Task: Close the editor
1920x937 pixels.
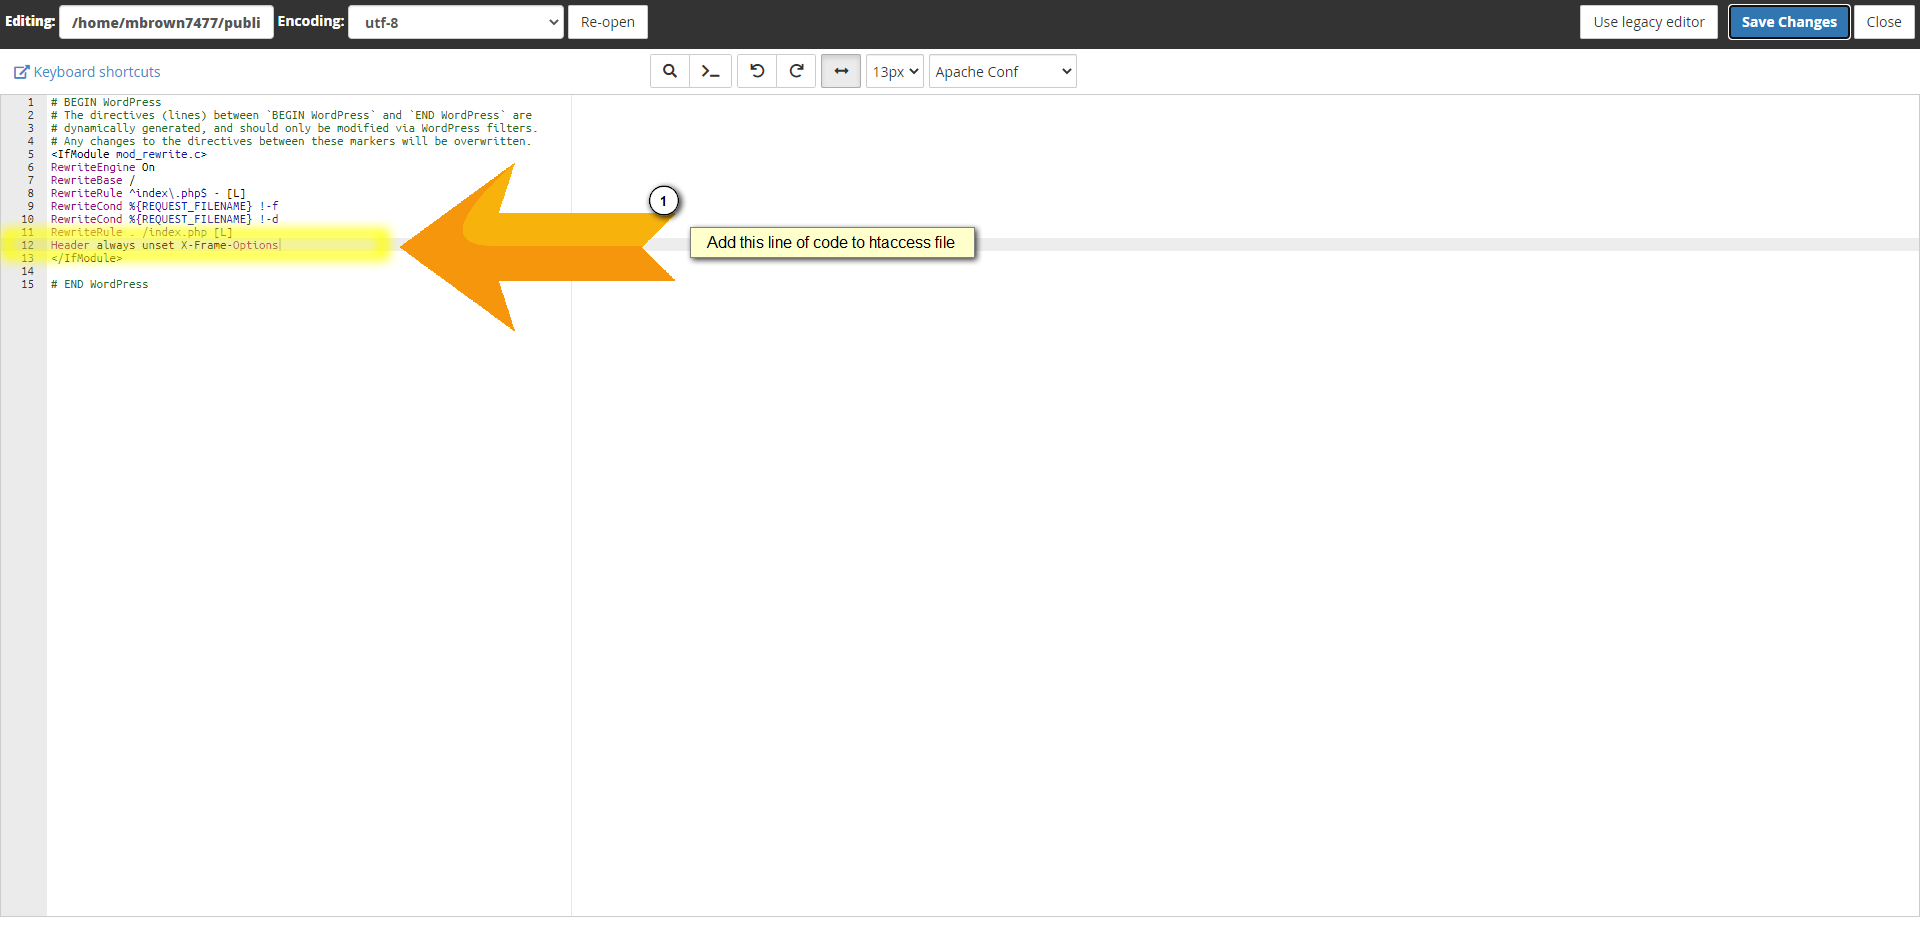Action: point(1884,22)
